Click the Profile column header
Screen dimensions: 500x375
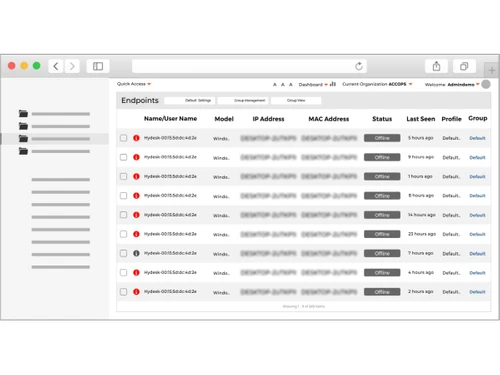(x=451, y=119)
